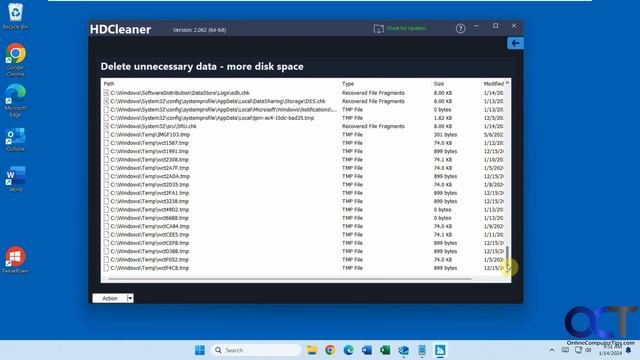Viewport: 640px width, 360px height.
Task: Select the tpm-ac4-1bdc-bad35.tmp file row
Action: (304, 118)
